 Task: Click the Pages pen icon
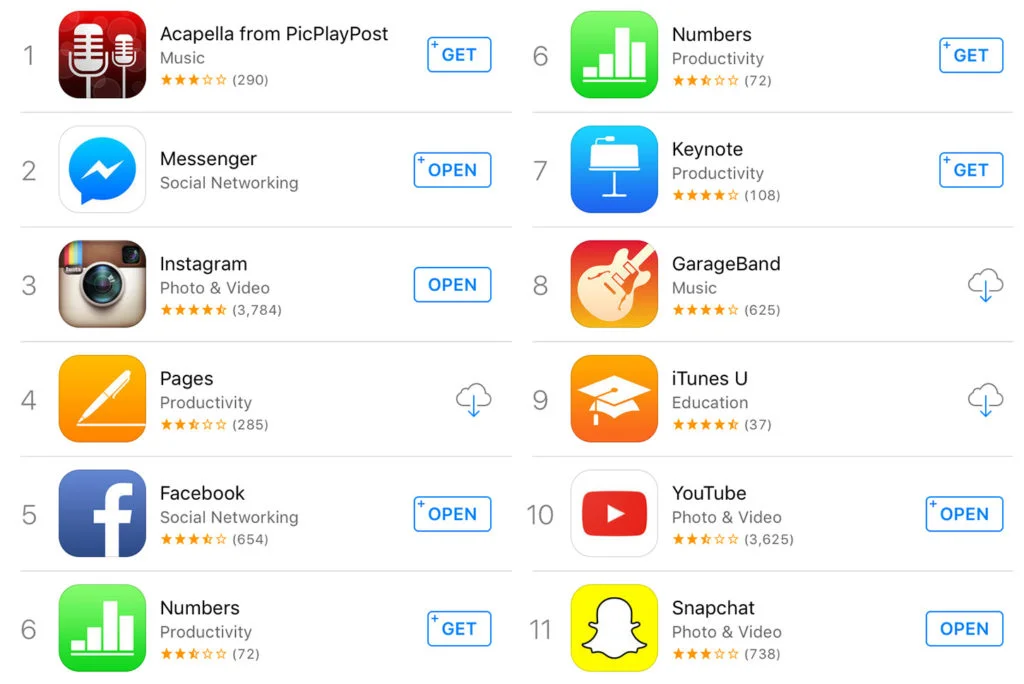pos(102,399)
